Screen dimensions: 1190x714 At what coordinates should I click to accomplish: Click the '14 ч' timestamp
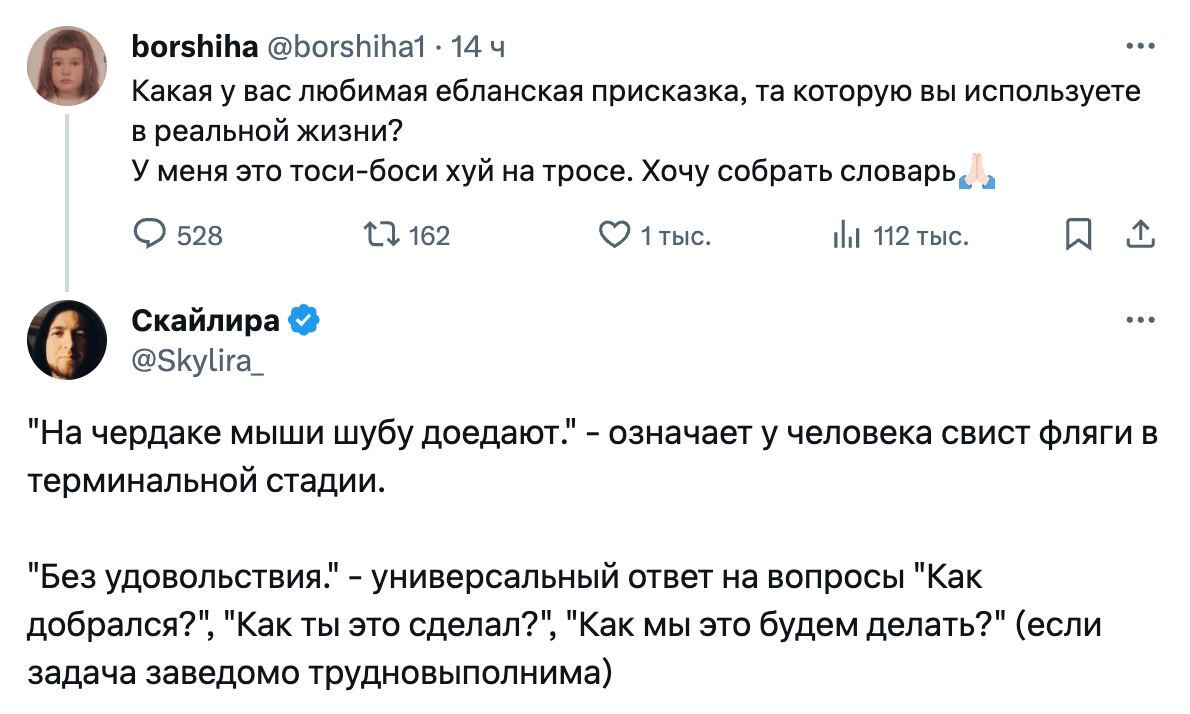(x=479, y=46)
